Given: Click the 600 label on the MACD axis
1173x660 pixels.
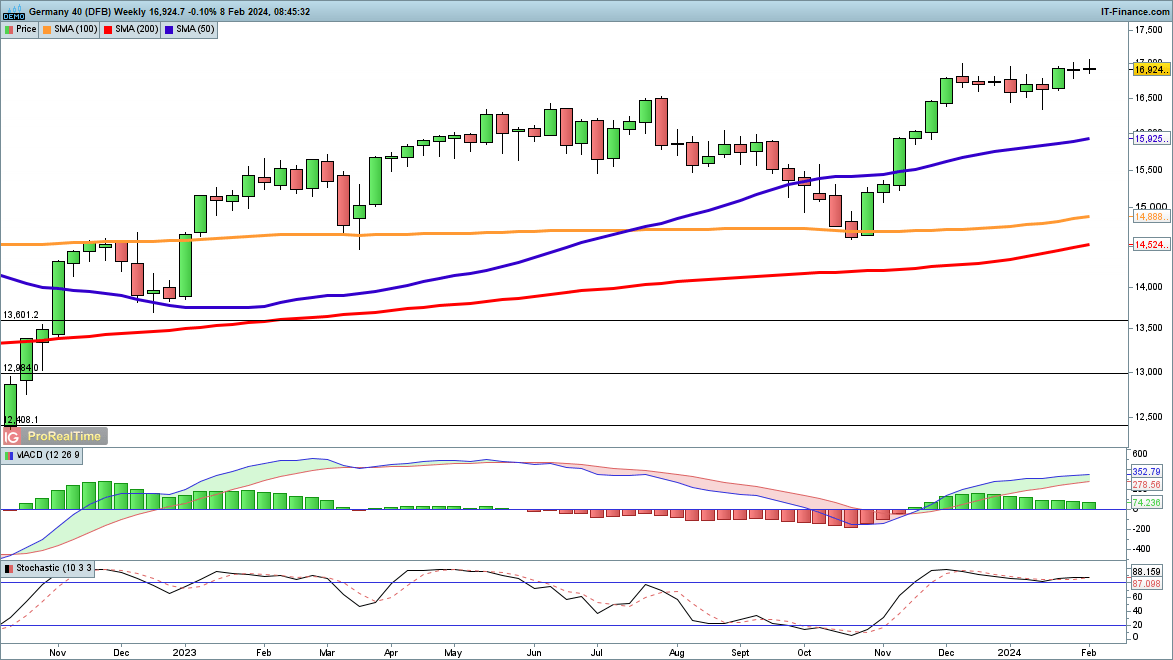Looking at the screenshot, I should tap(1140, 453).
